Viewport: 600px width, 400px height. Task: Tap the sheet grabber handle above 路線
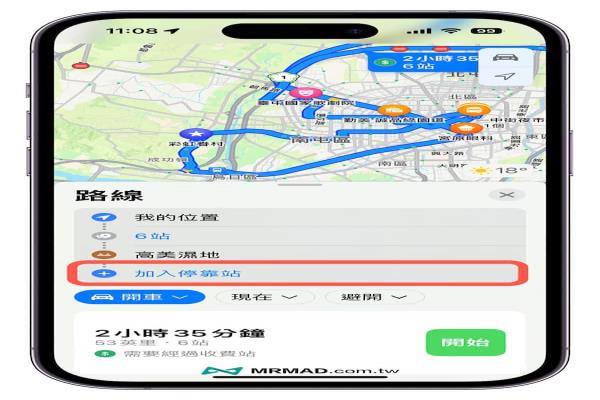click(x=300, y=184)
